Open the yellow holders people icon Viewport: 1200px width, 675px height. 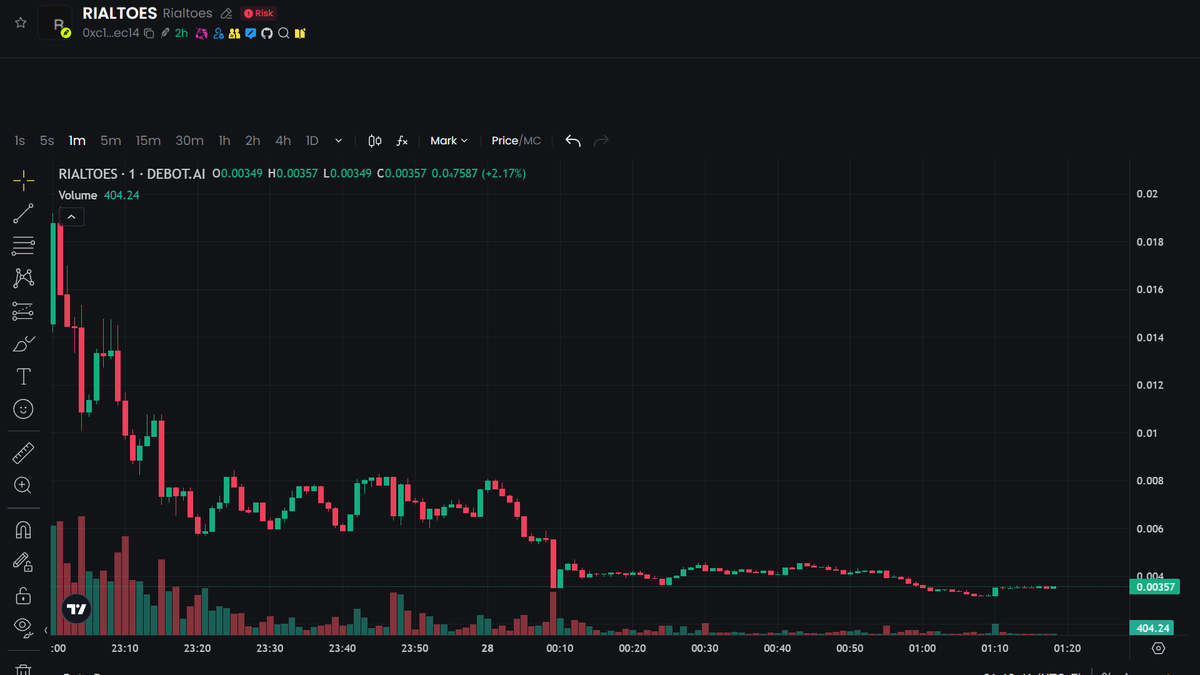pos(234,33)
